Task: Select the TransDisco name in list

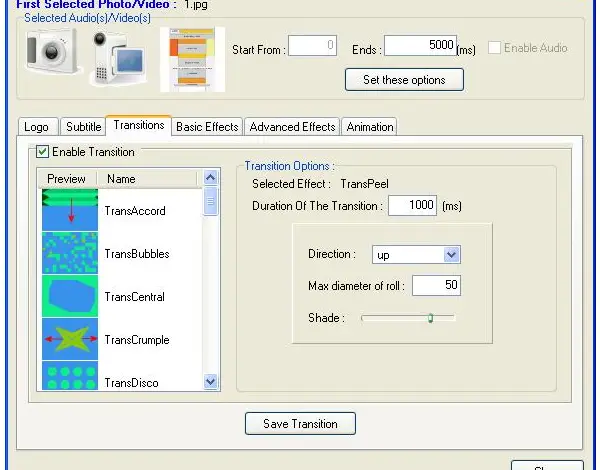Action: pyautogui.click(x=131, y=383)
